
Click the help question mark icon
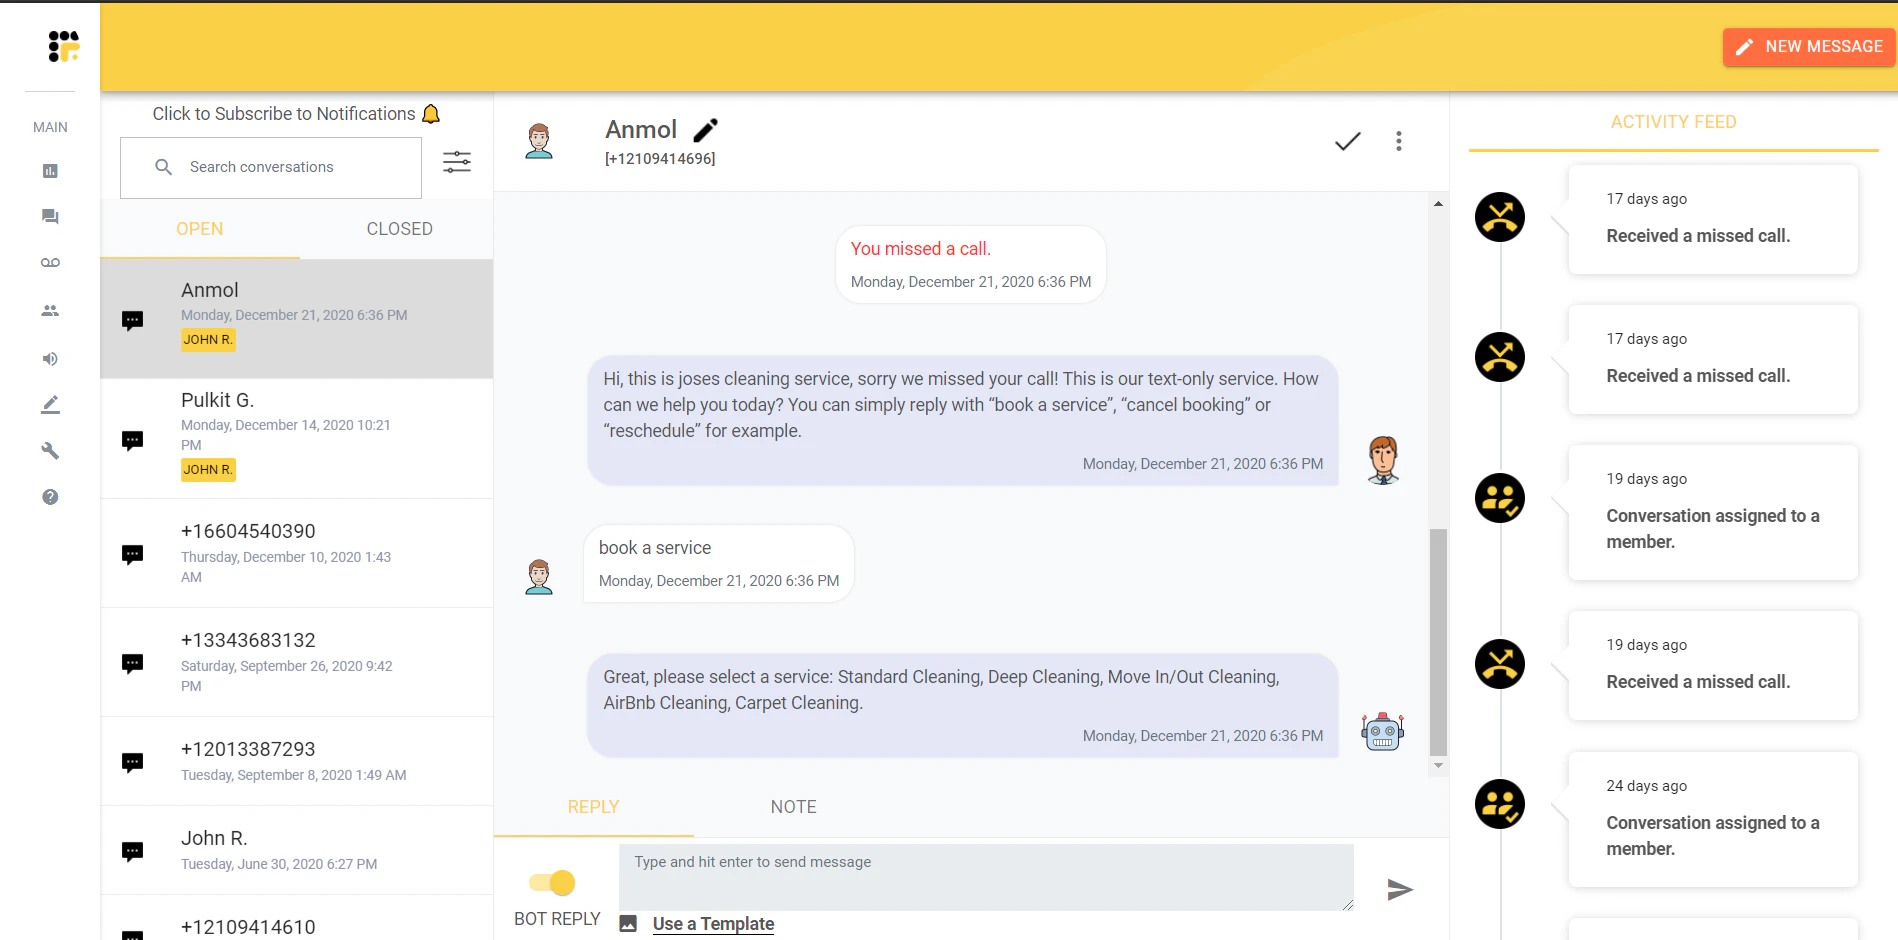click(50, 497)
